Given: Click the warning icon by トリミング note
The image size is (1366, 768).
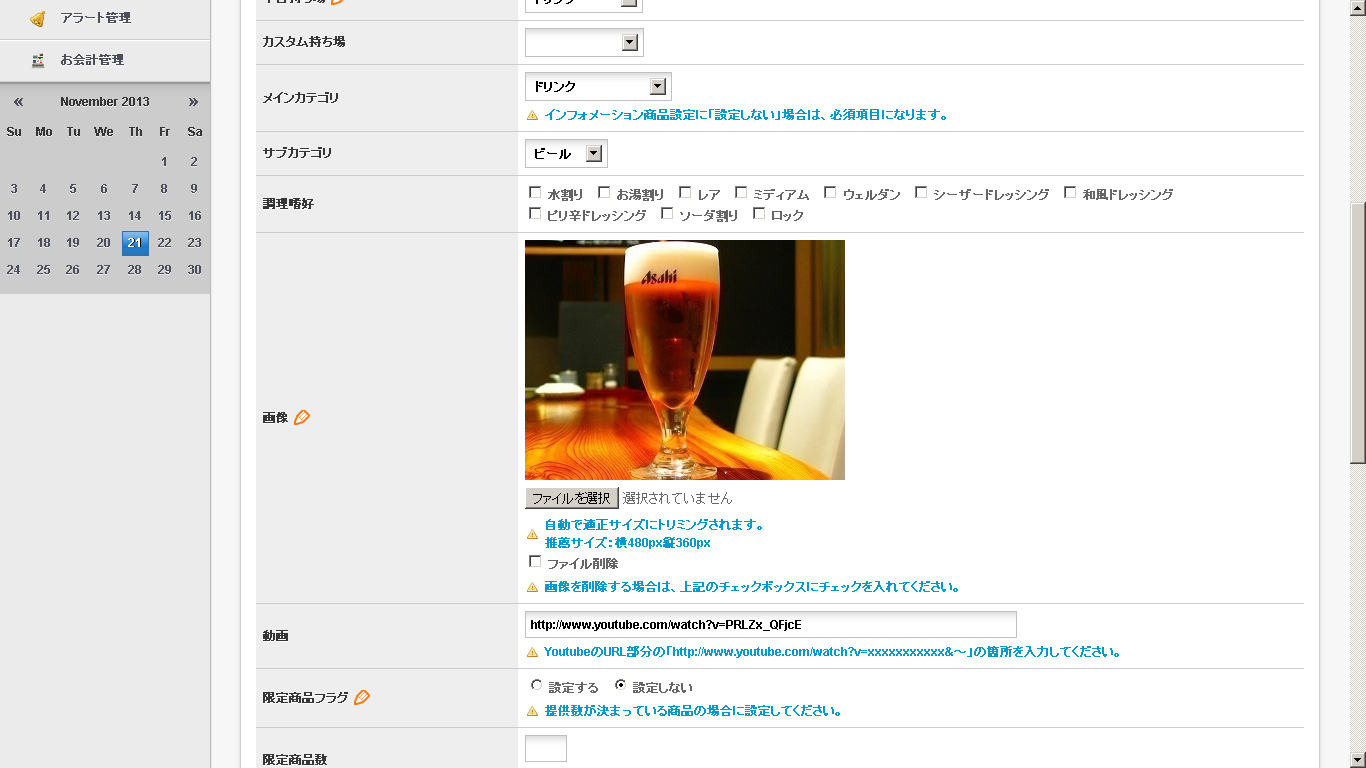Looking at the screenshot, I should coord(532,534).
